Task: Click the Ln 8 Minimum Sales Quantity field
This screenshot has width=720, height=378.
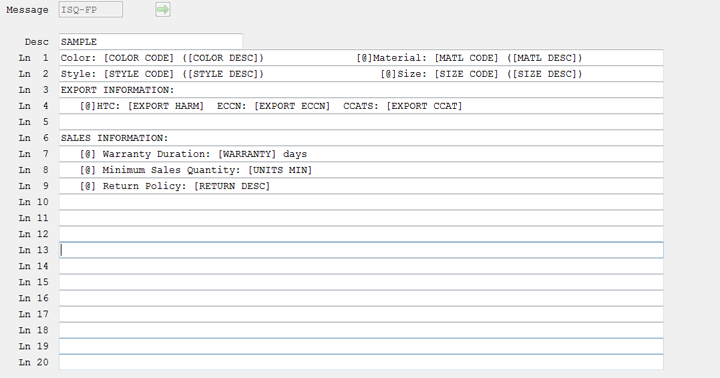Action: [361, 170]
